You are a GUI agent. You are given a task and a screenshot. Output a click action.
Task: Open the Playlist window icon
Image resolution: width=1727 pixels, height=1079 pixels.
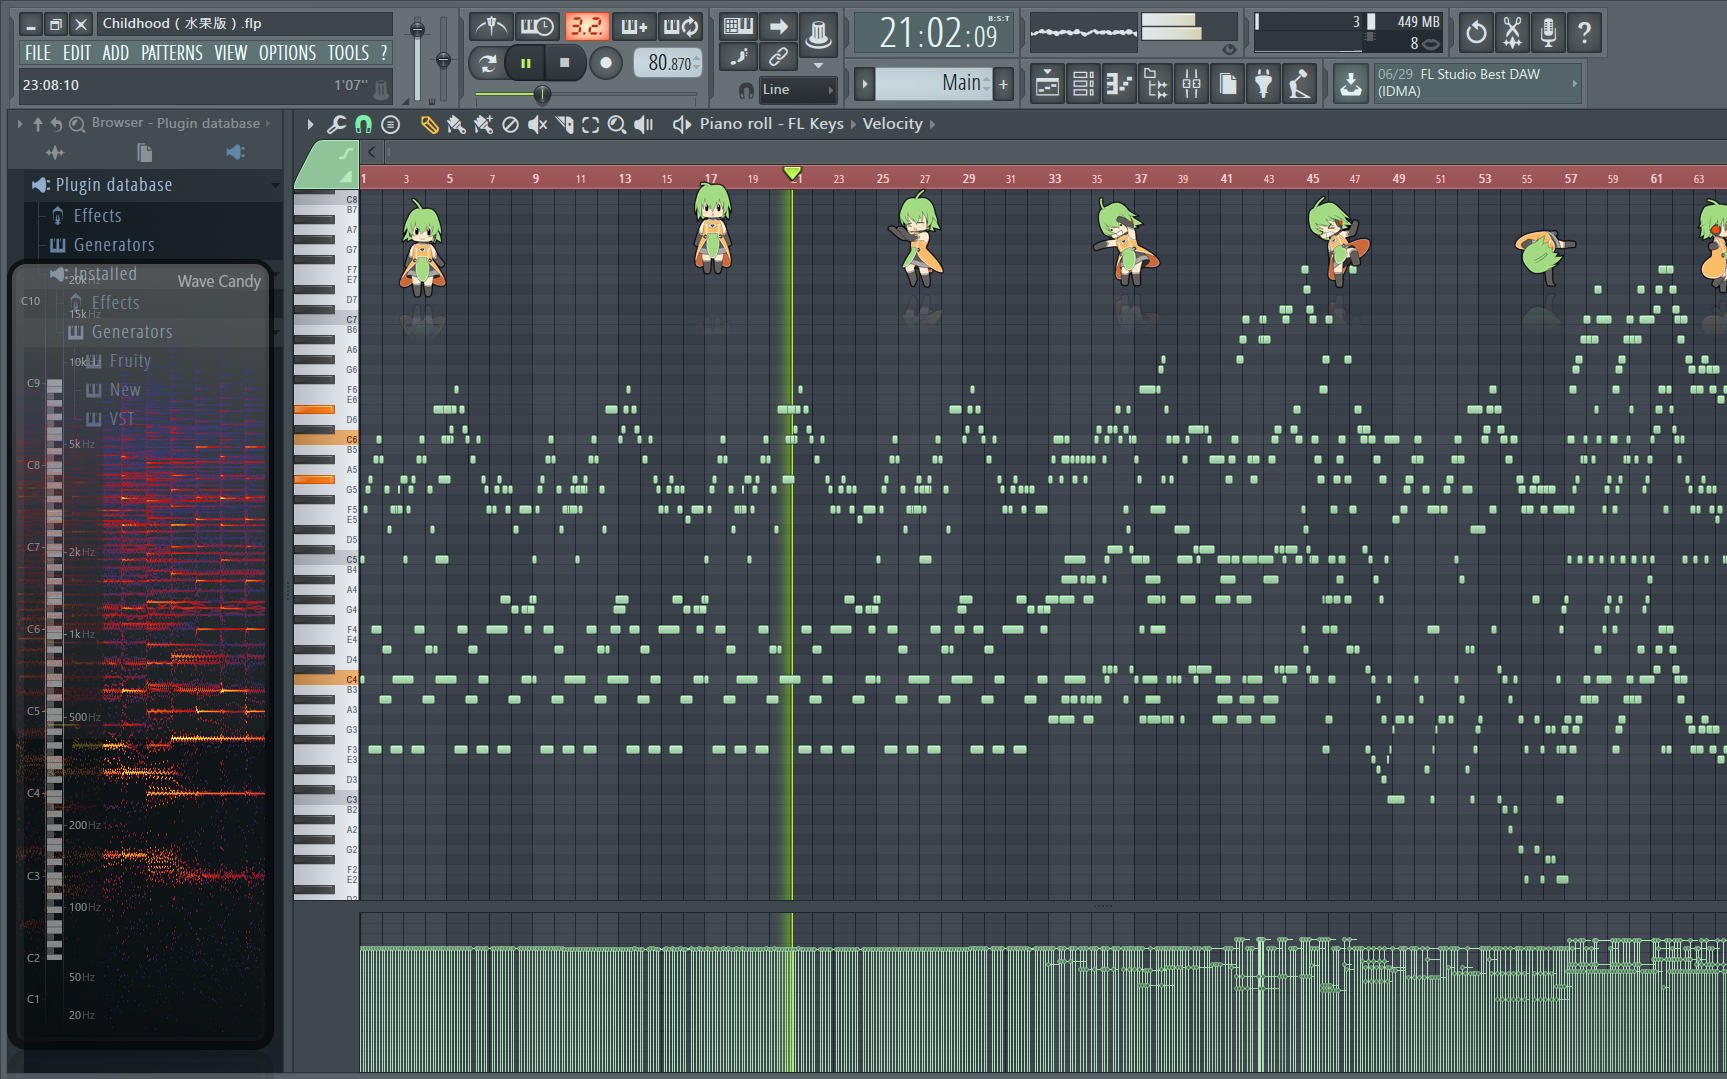pos(1047,85)
